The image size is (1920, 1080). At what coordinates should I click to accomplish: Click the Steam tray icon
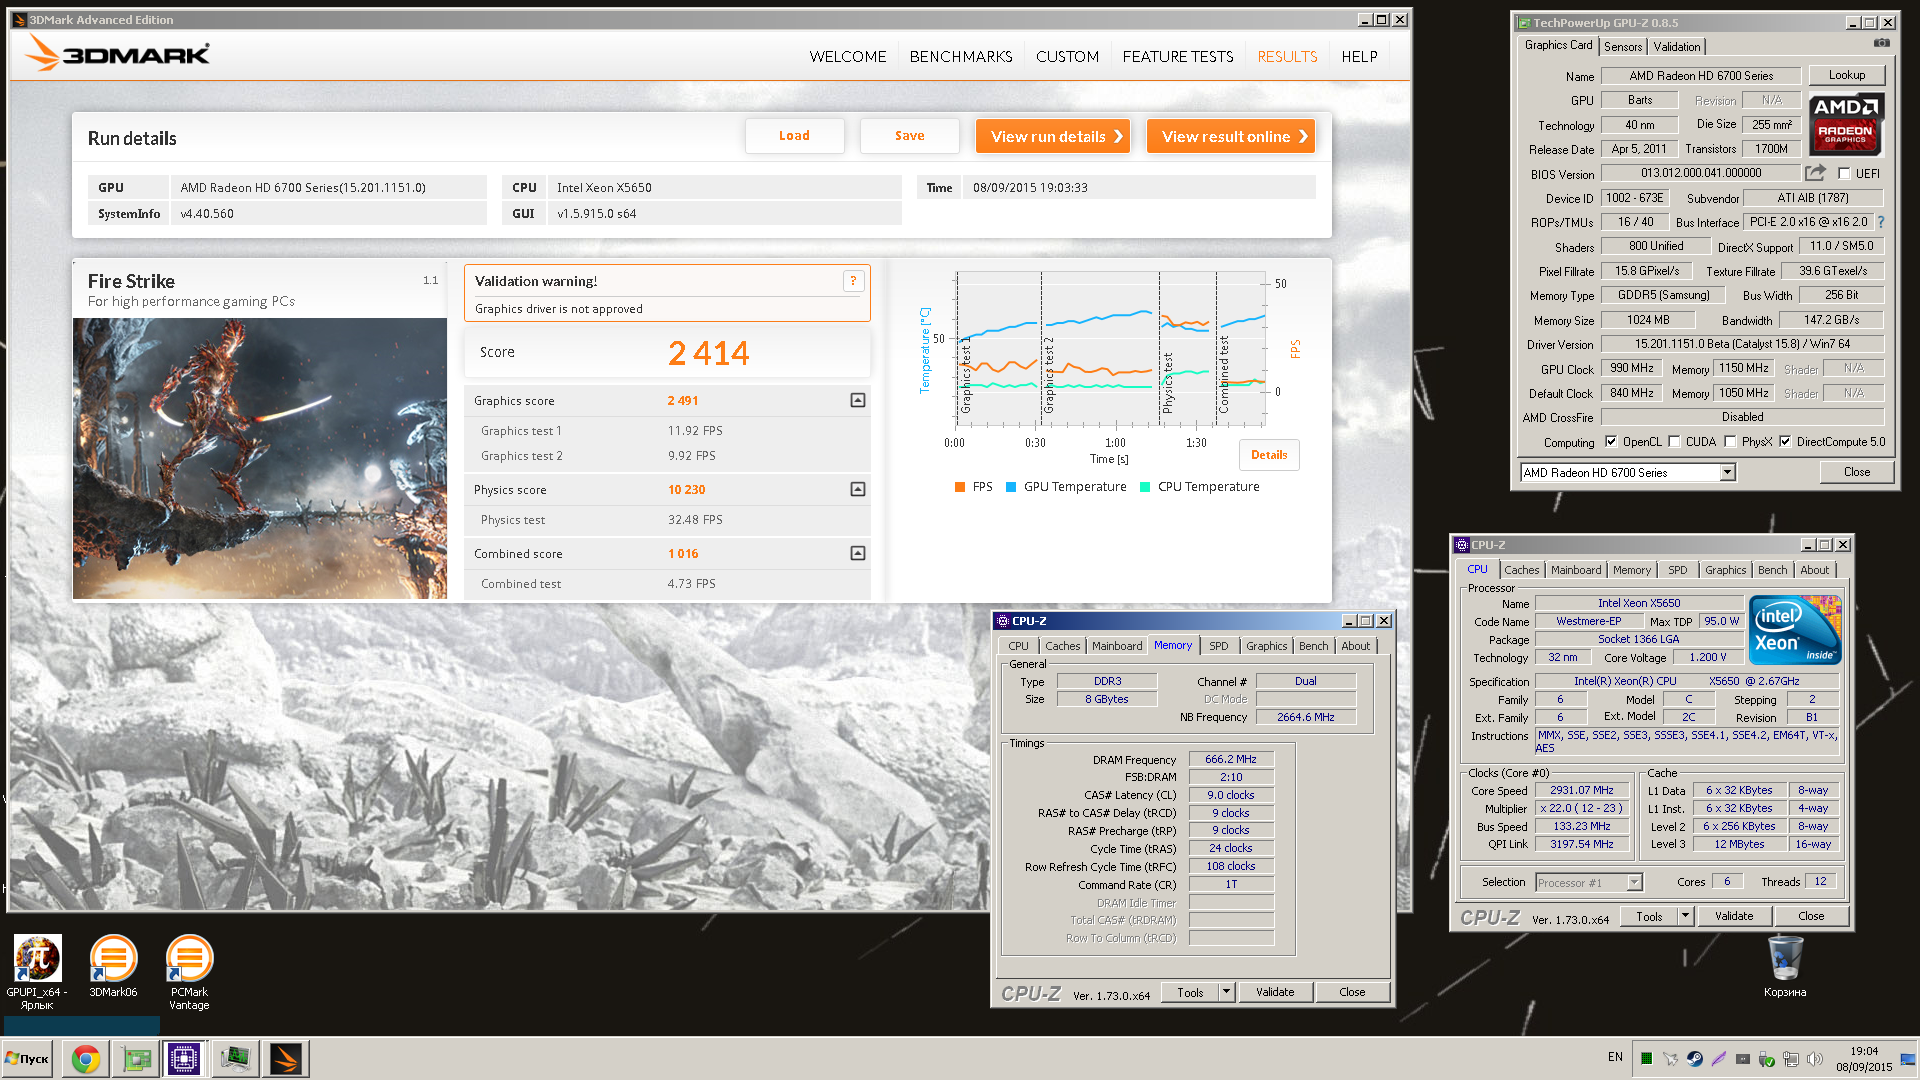tap(1695, 1058)
